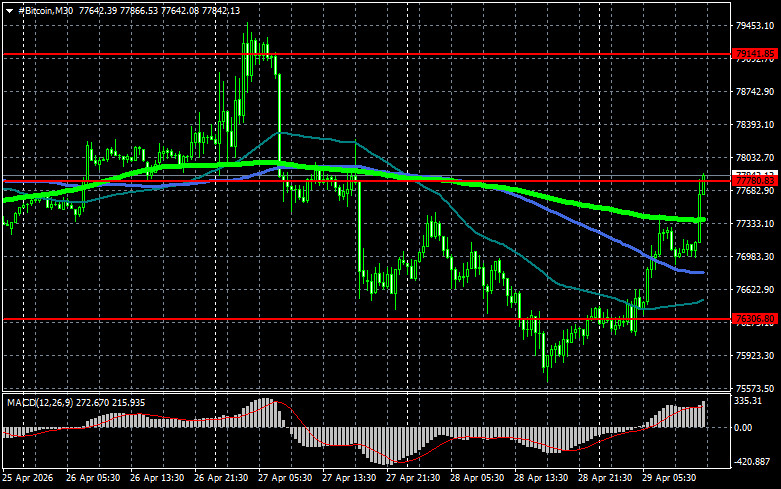Select the 77780.83 red price label

coord(755,181)
